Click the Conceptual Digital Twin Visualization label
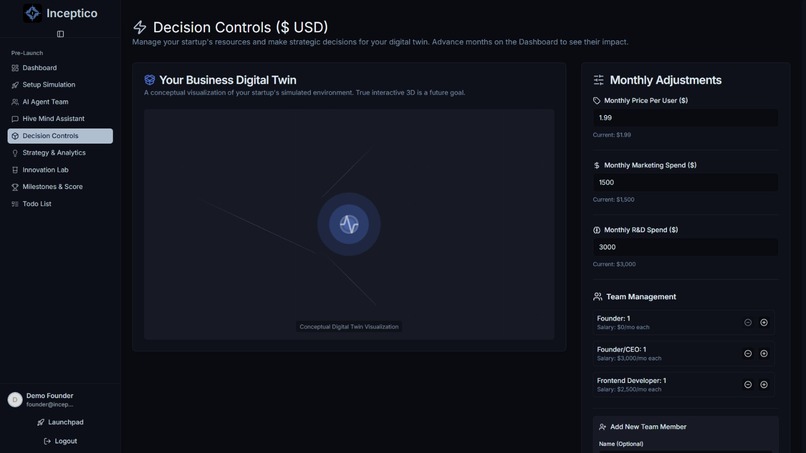The width and height of the screenshot is (806, 453). pos(349,327)
